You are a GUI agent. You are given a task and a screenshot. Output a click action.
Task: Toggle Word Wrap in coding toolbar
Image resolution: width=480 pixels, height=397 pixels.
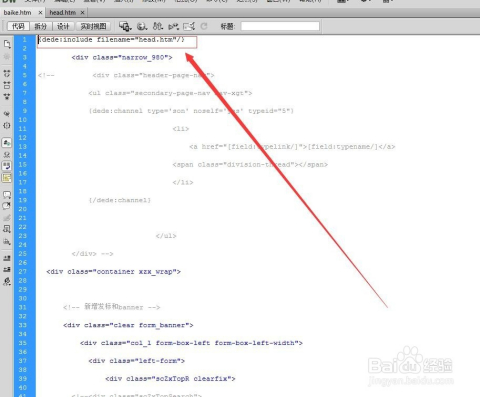[7, 166]
